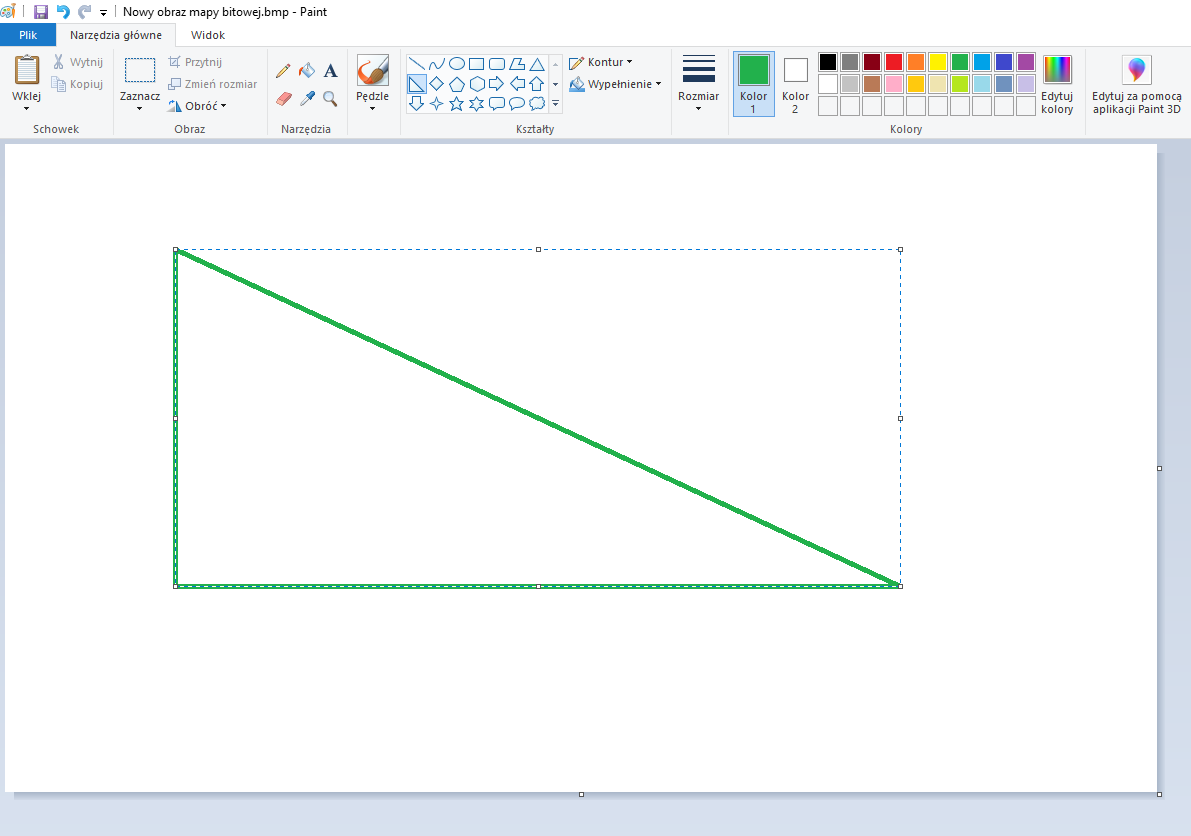Click Edytuj za pomocą aplikacji Paint 3D

[1136, 83]
